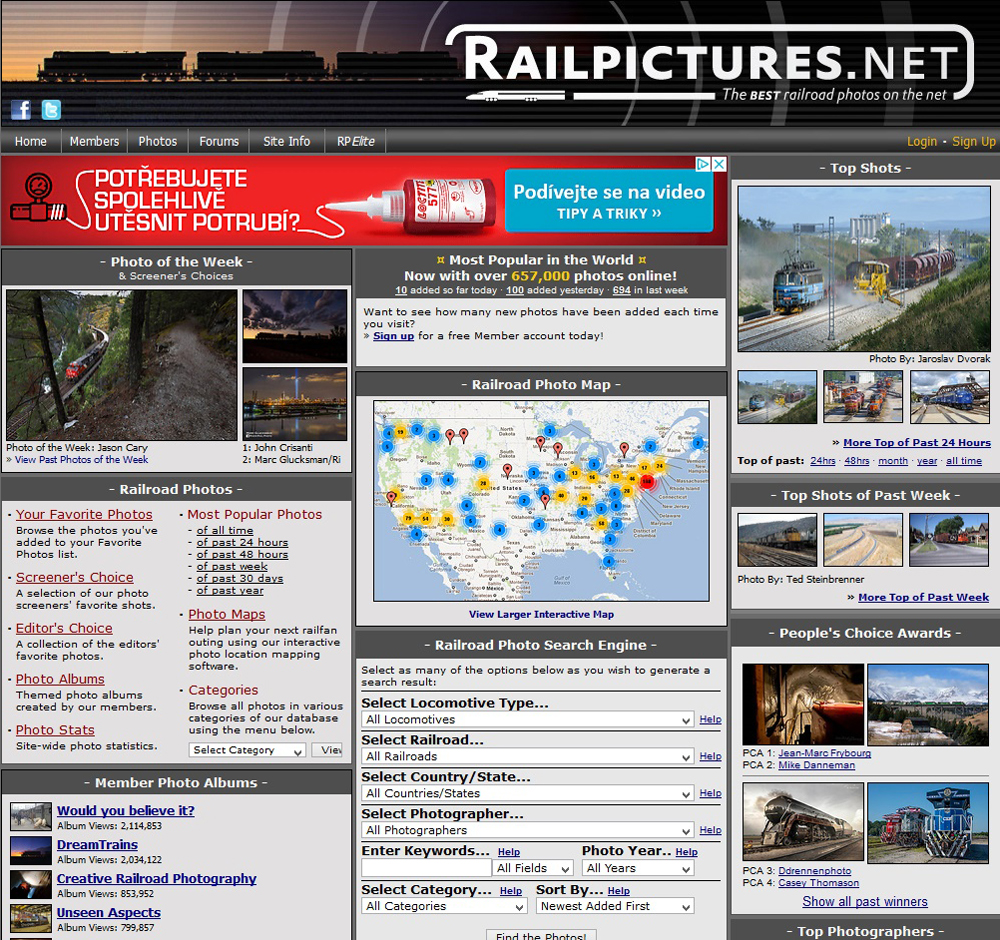Open More Top of Past Week link
Image resolution: width=1000 pixels, height=940 pixels.
click(923, 598)
